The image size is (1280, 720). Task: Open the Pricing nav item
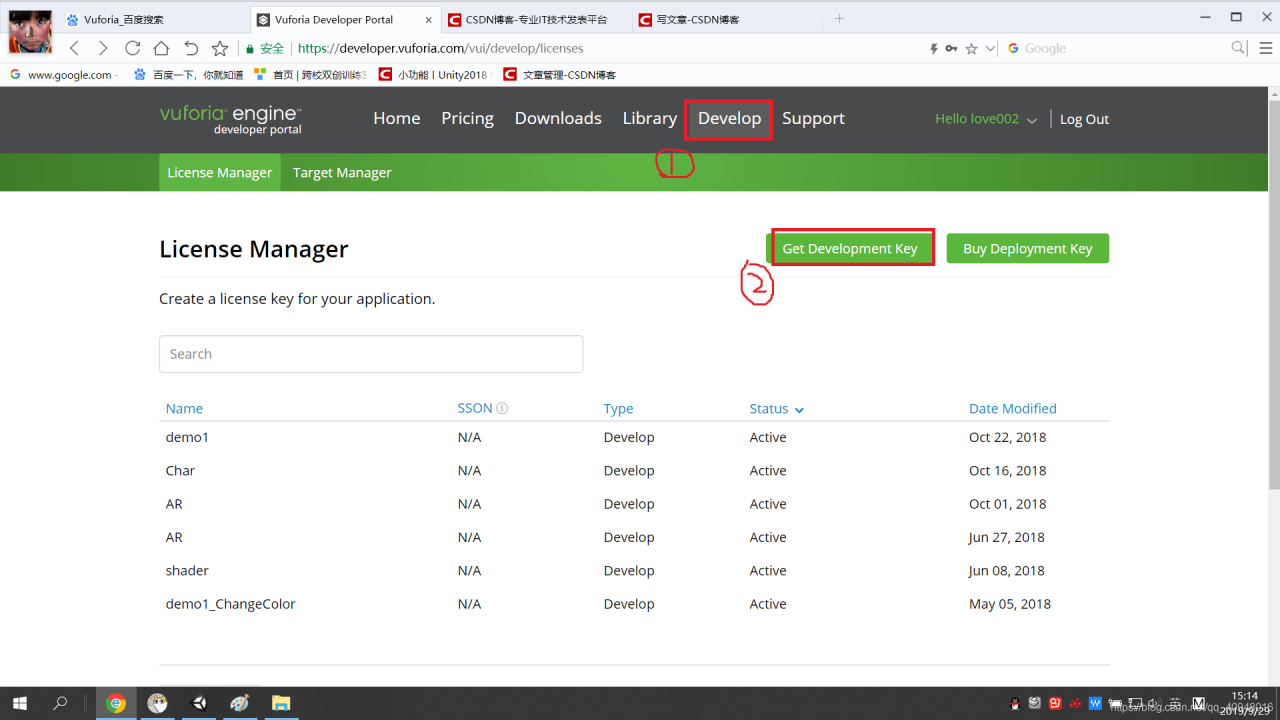click(467, 118)
